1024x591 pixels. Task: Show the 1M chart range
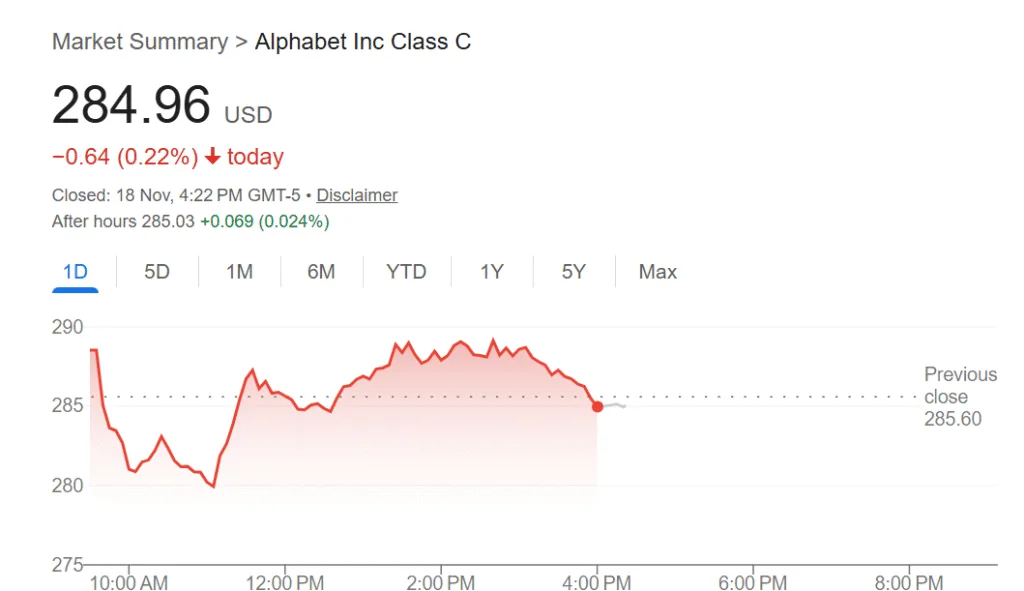click(239, 272)
